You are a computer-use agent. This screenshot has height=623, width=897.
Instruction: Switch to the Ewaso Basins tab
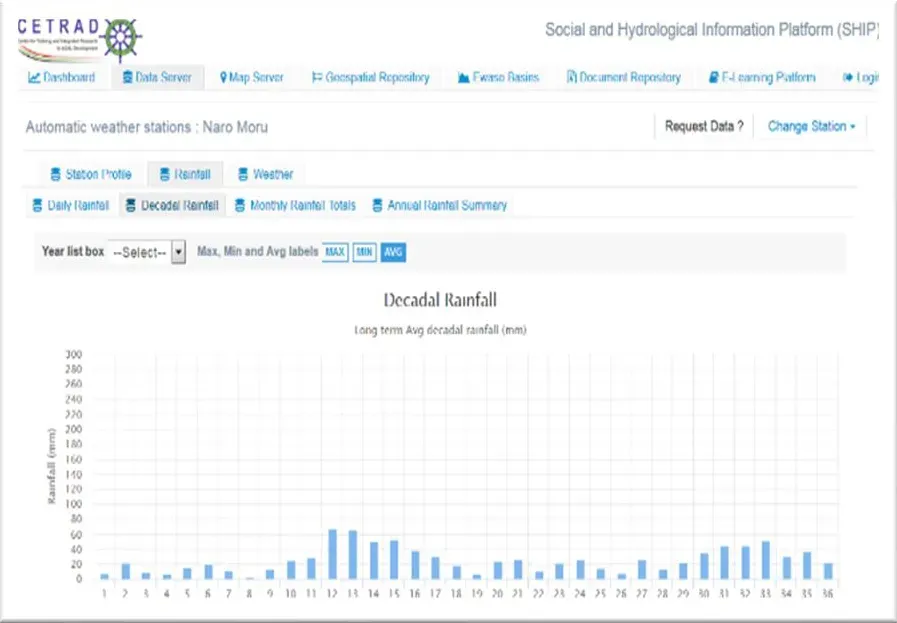tap(498, 78)
